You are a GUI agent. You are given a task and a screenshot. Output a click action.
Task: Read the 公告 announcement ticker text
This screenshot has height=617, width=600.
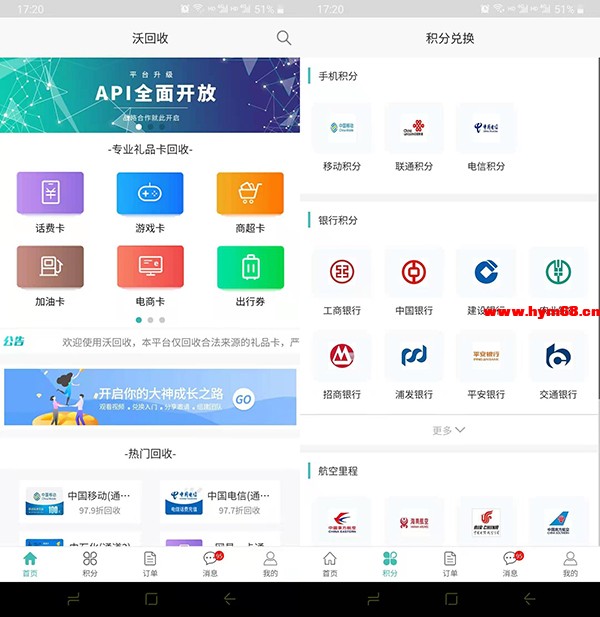(181, 342)
